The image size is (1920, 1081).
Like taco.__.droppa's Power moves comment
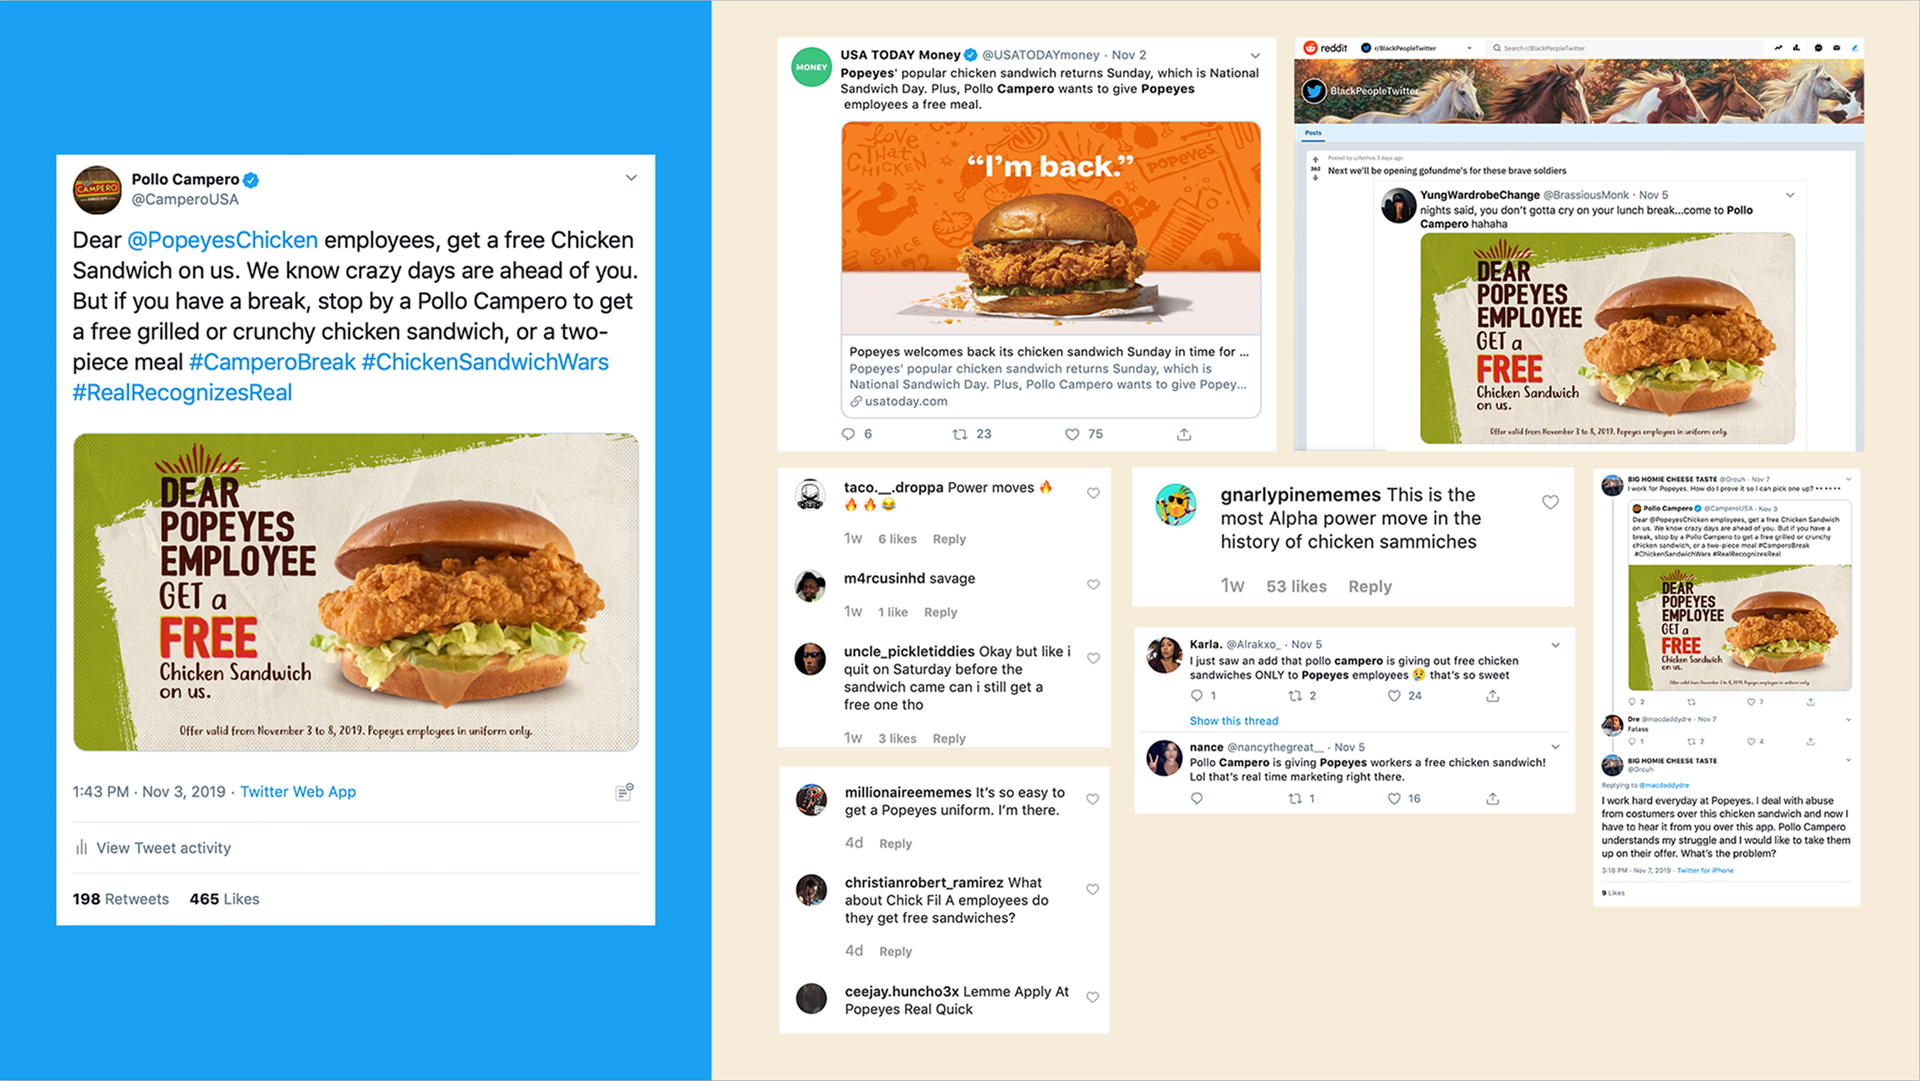(x=1093, y=493)
